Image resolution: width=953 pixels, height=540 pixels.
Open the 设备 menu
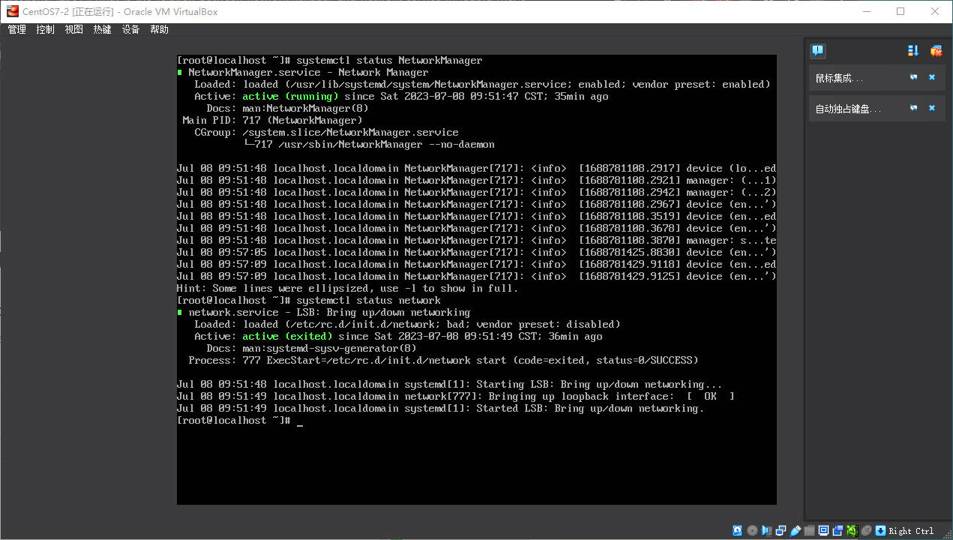131,30
